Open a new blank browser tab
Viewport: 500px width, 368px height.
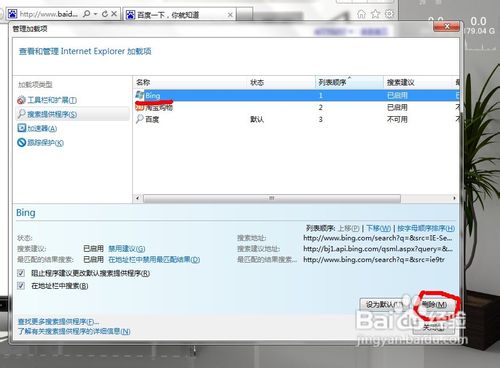coord(244,15)
